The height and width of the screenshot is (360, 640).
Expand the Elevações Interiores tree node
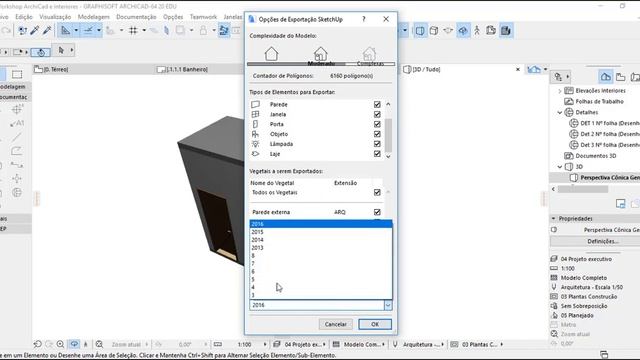point(560,91)
